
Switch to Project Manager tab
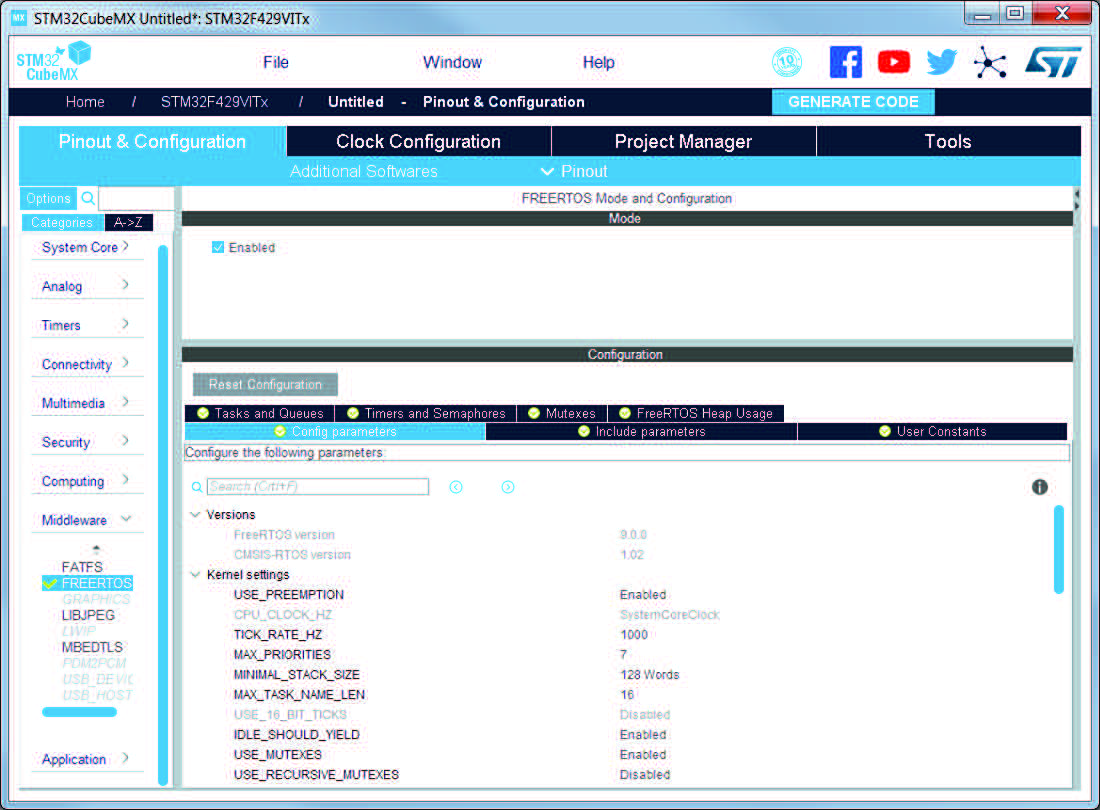pos(683,142)
